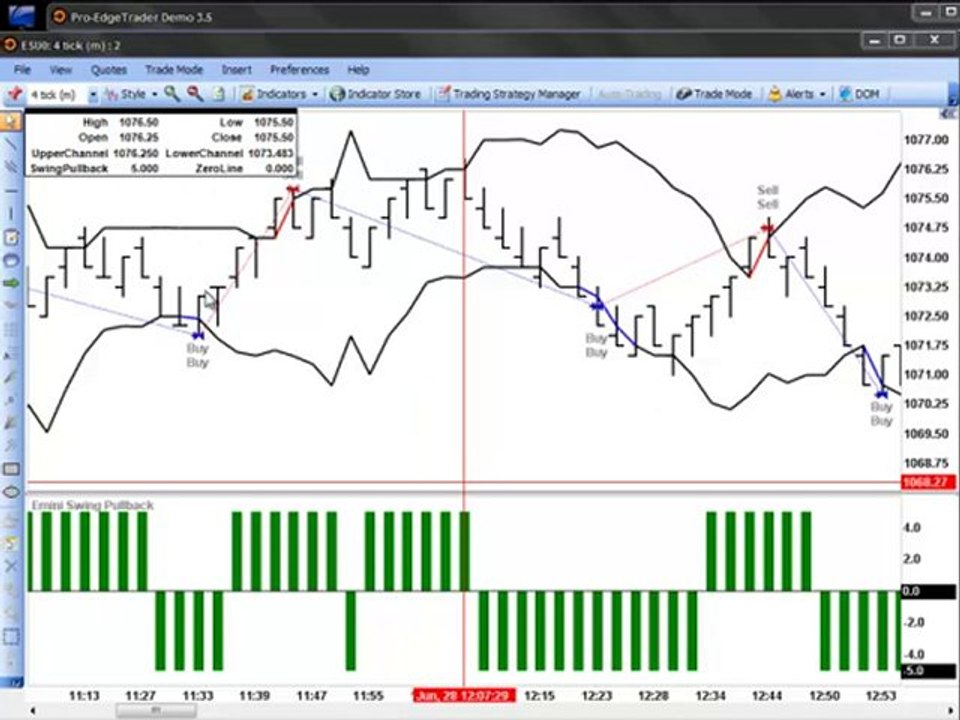Select the parallel channel lines tool
The image size is (960, 720).
pyautogui.click(x=11, y=167)
